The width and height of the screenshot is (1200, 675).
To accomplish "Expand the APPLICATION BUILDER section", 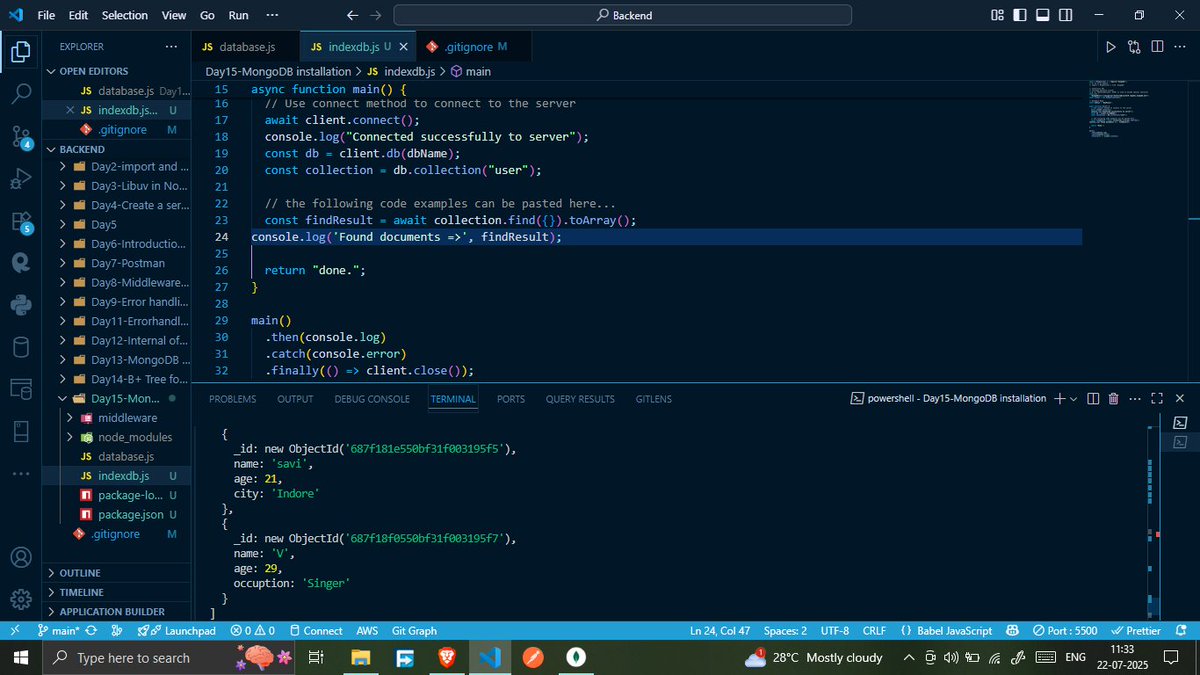I will pos(112,611).
